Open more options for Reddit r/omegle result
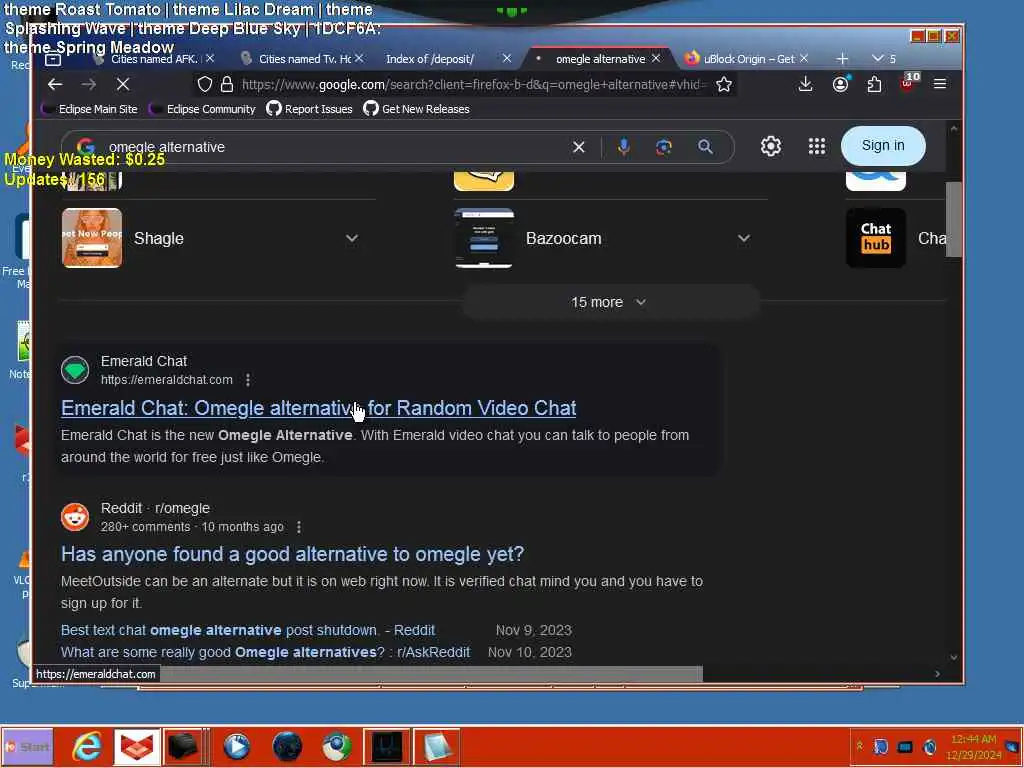 [x=298, y=526]
